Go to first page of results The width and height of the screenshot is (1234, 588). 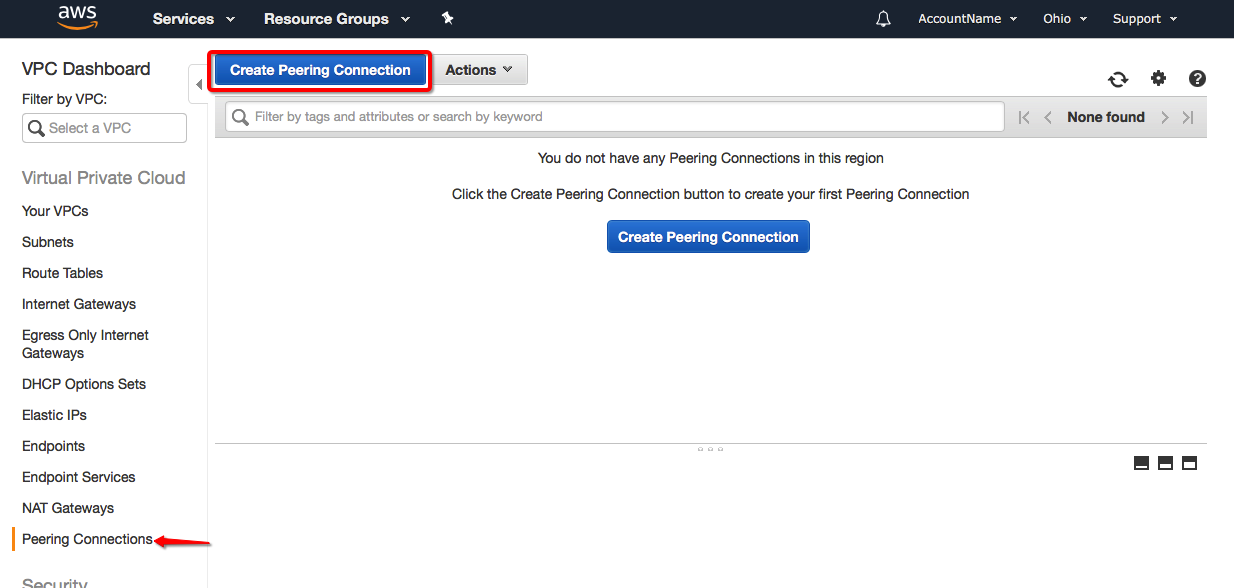pos(1023,117)
